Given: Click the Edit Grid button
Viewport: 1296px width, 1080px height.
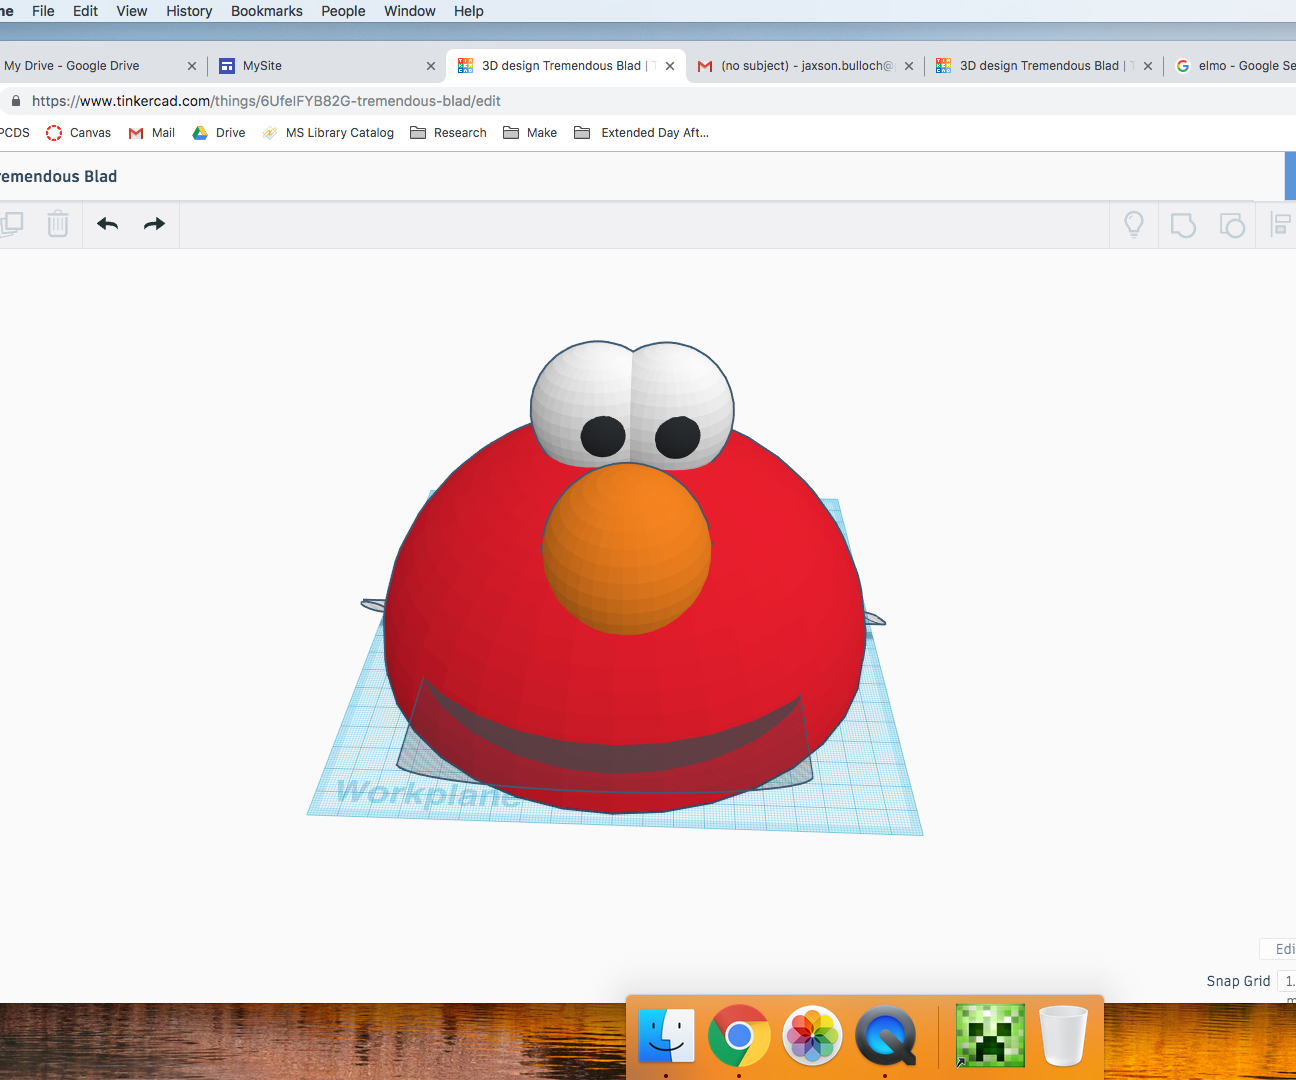Looking at the screenshot, I should pos(1280,949).
